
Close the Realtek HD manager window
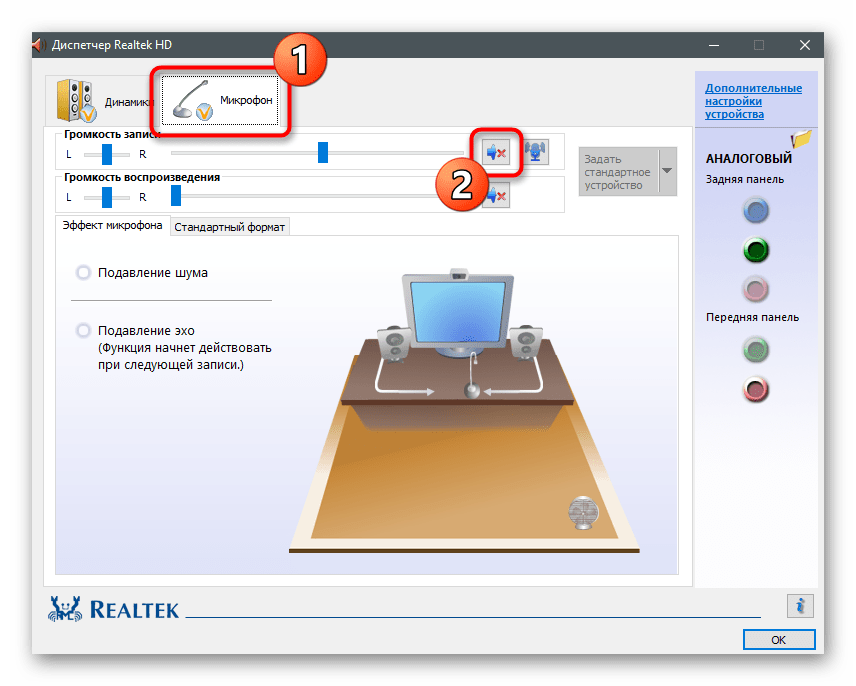coord(805,45)
